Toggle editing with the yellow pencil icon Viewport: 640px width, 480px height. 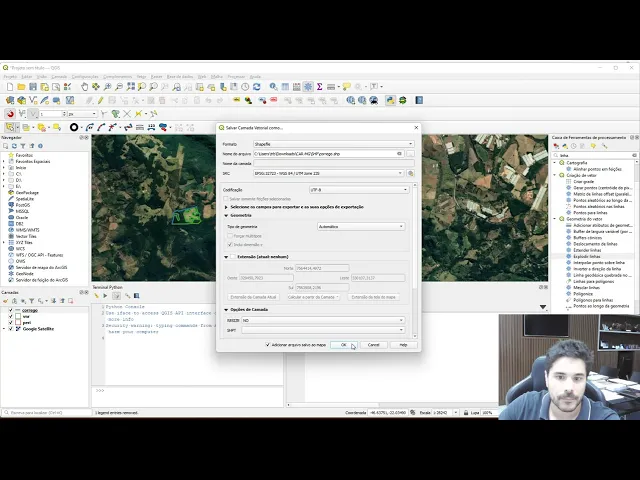coord(100,100)
